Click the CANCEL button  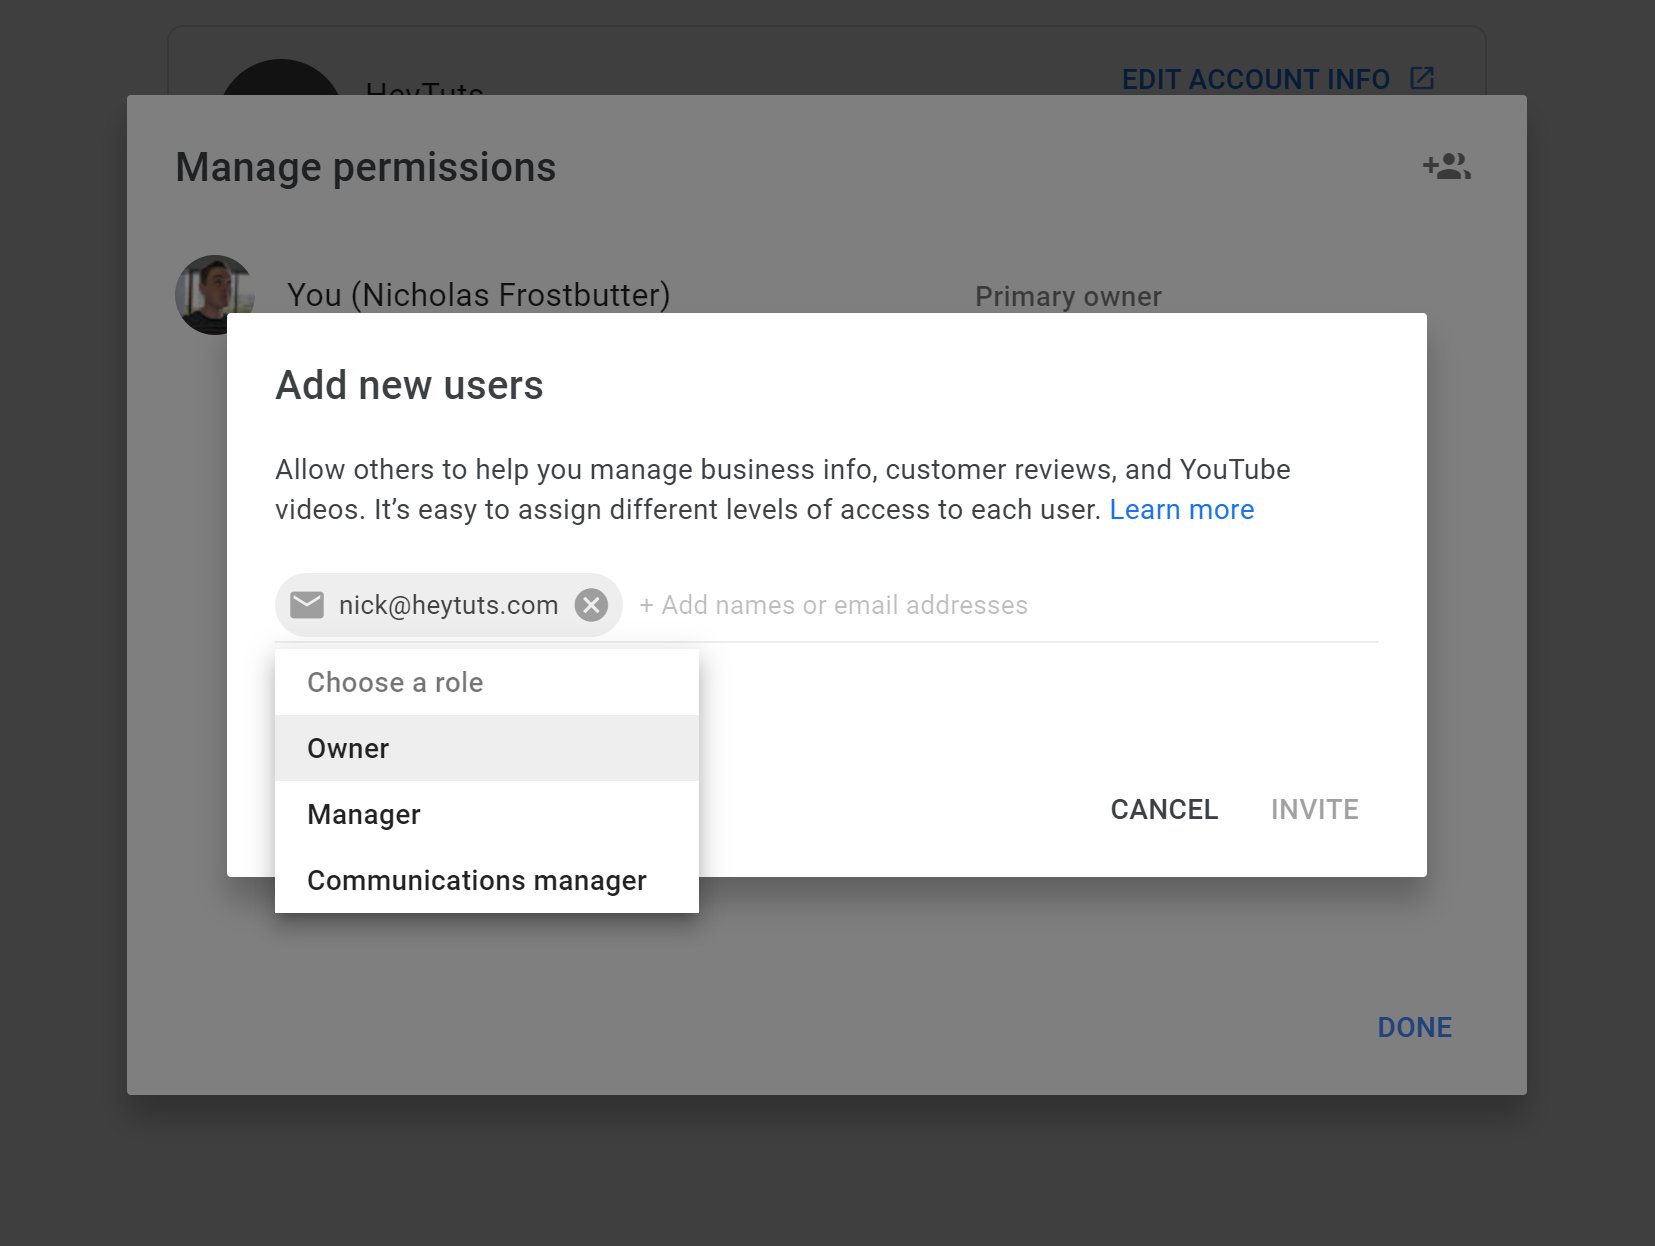[1163, 808]
